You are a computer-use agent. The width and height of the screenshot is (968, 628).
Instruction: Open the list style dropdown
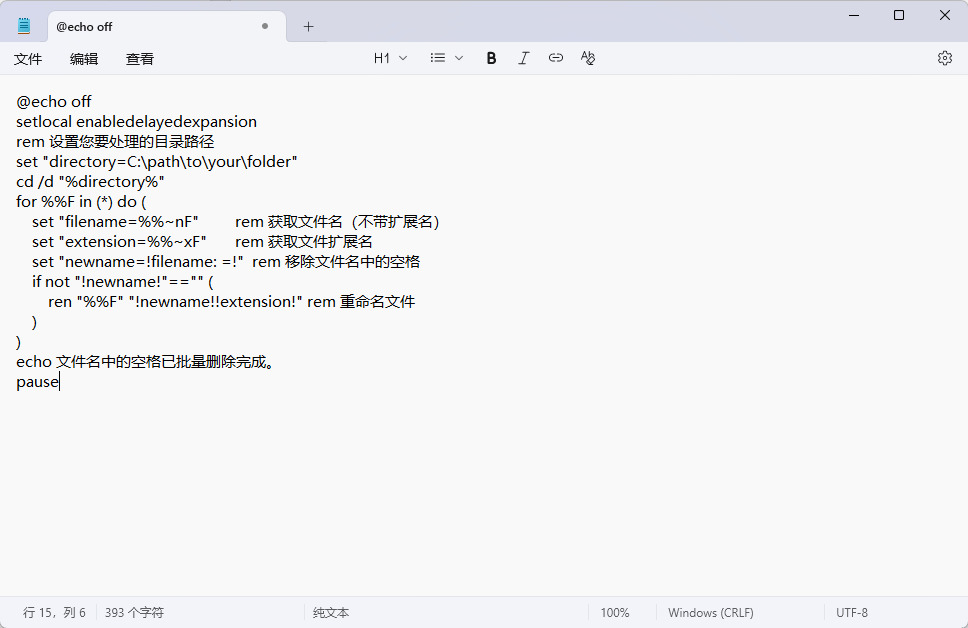coord(446,58)
